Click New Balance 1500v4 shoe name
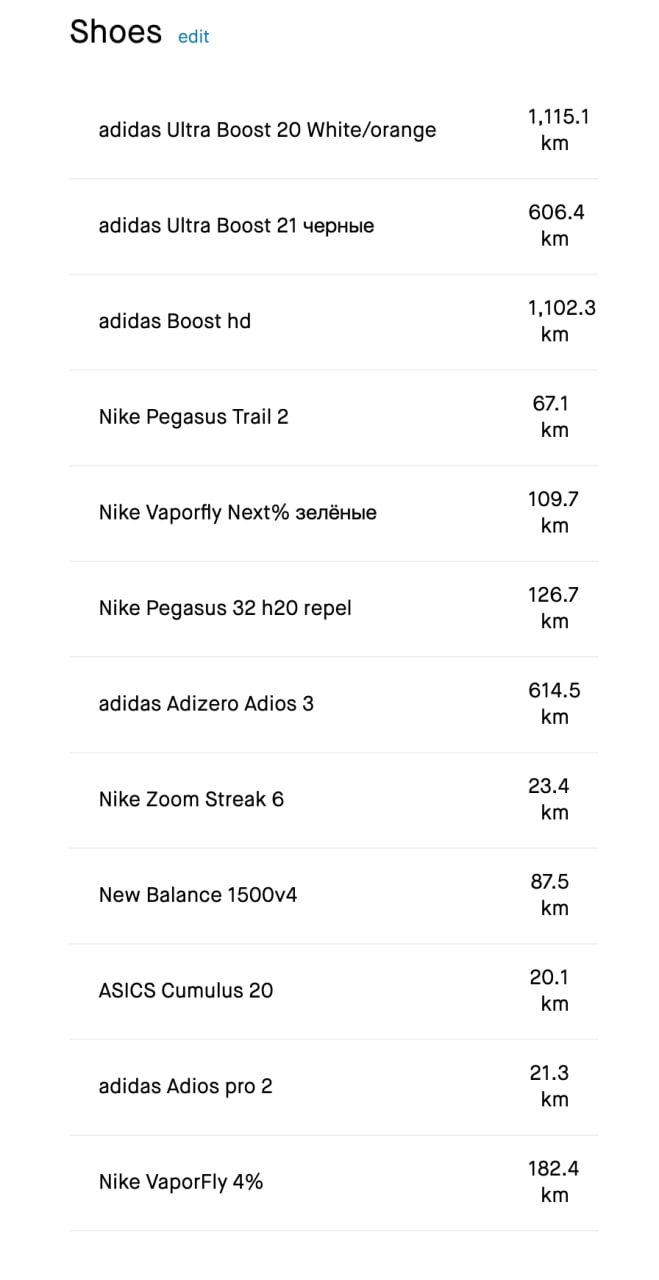659x1280 pixels. coord(197,895)
